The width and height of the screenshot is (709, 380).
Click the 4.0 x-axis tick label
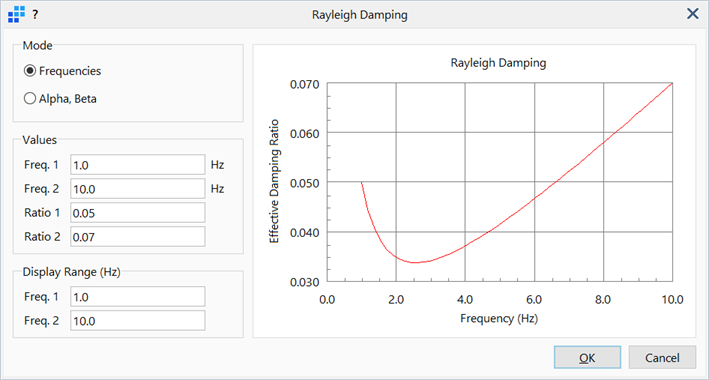[465, 299]
